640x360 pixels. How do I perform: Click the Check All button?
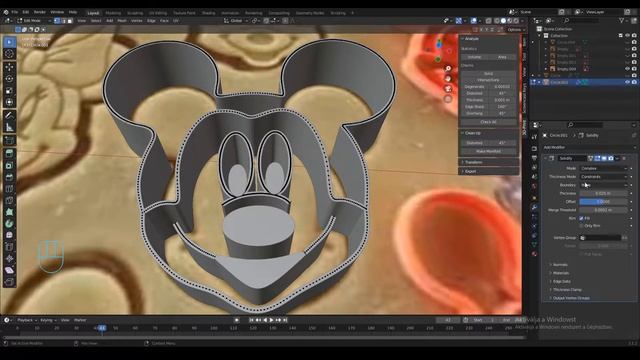coord(489,122)
